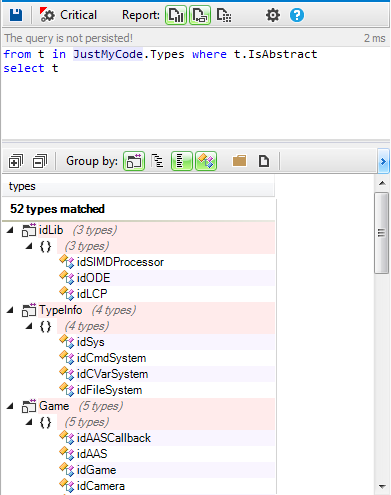Select the idODE type
Viewport: 391px width, 495px height.
[x=93, y=278]
